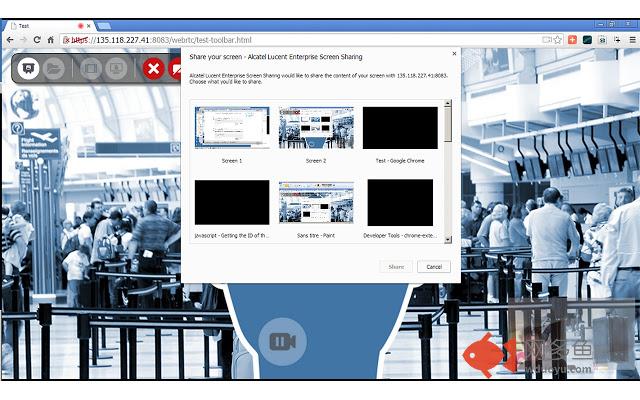Select the Screen 2 thumbnail
Image resolution: width=640 pixels, height=400 pixels.
pyautogui.click(x=316, y=128)
